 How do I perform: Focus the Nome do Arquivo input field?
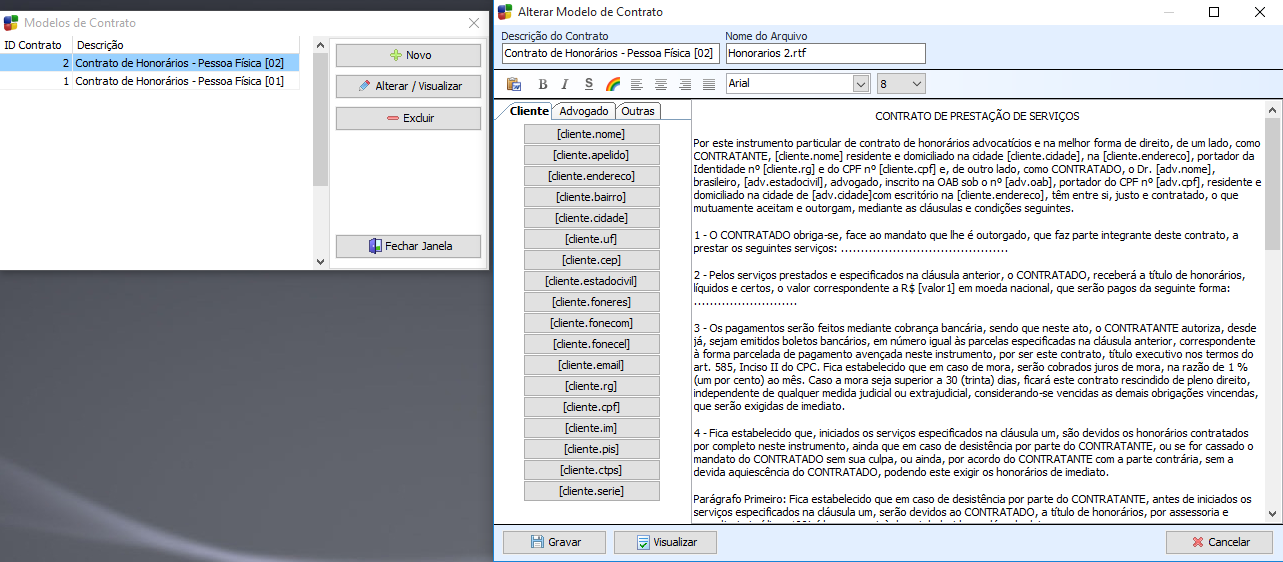825,53
